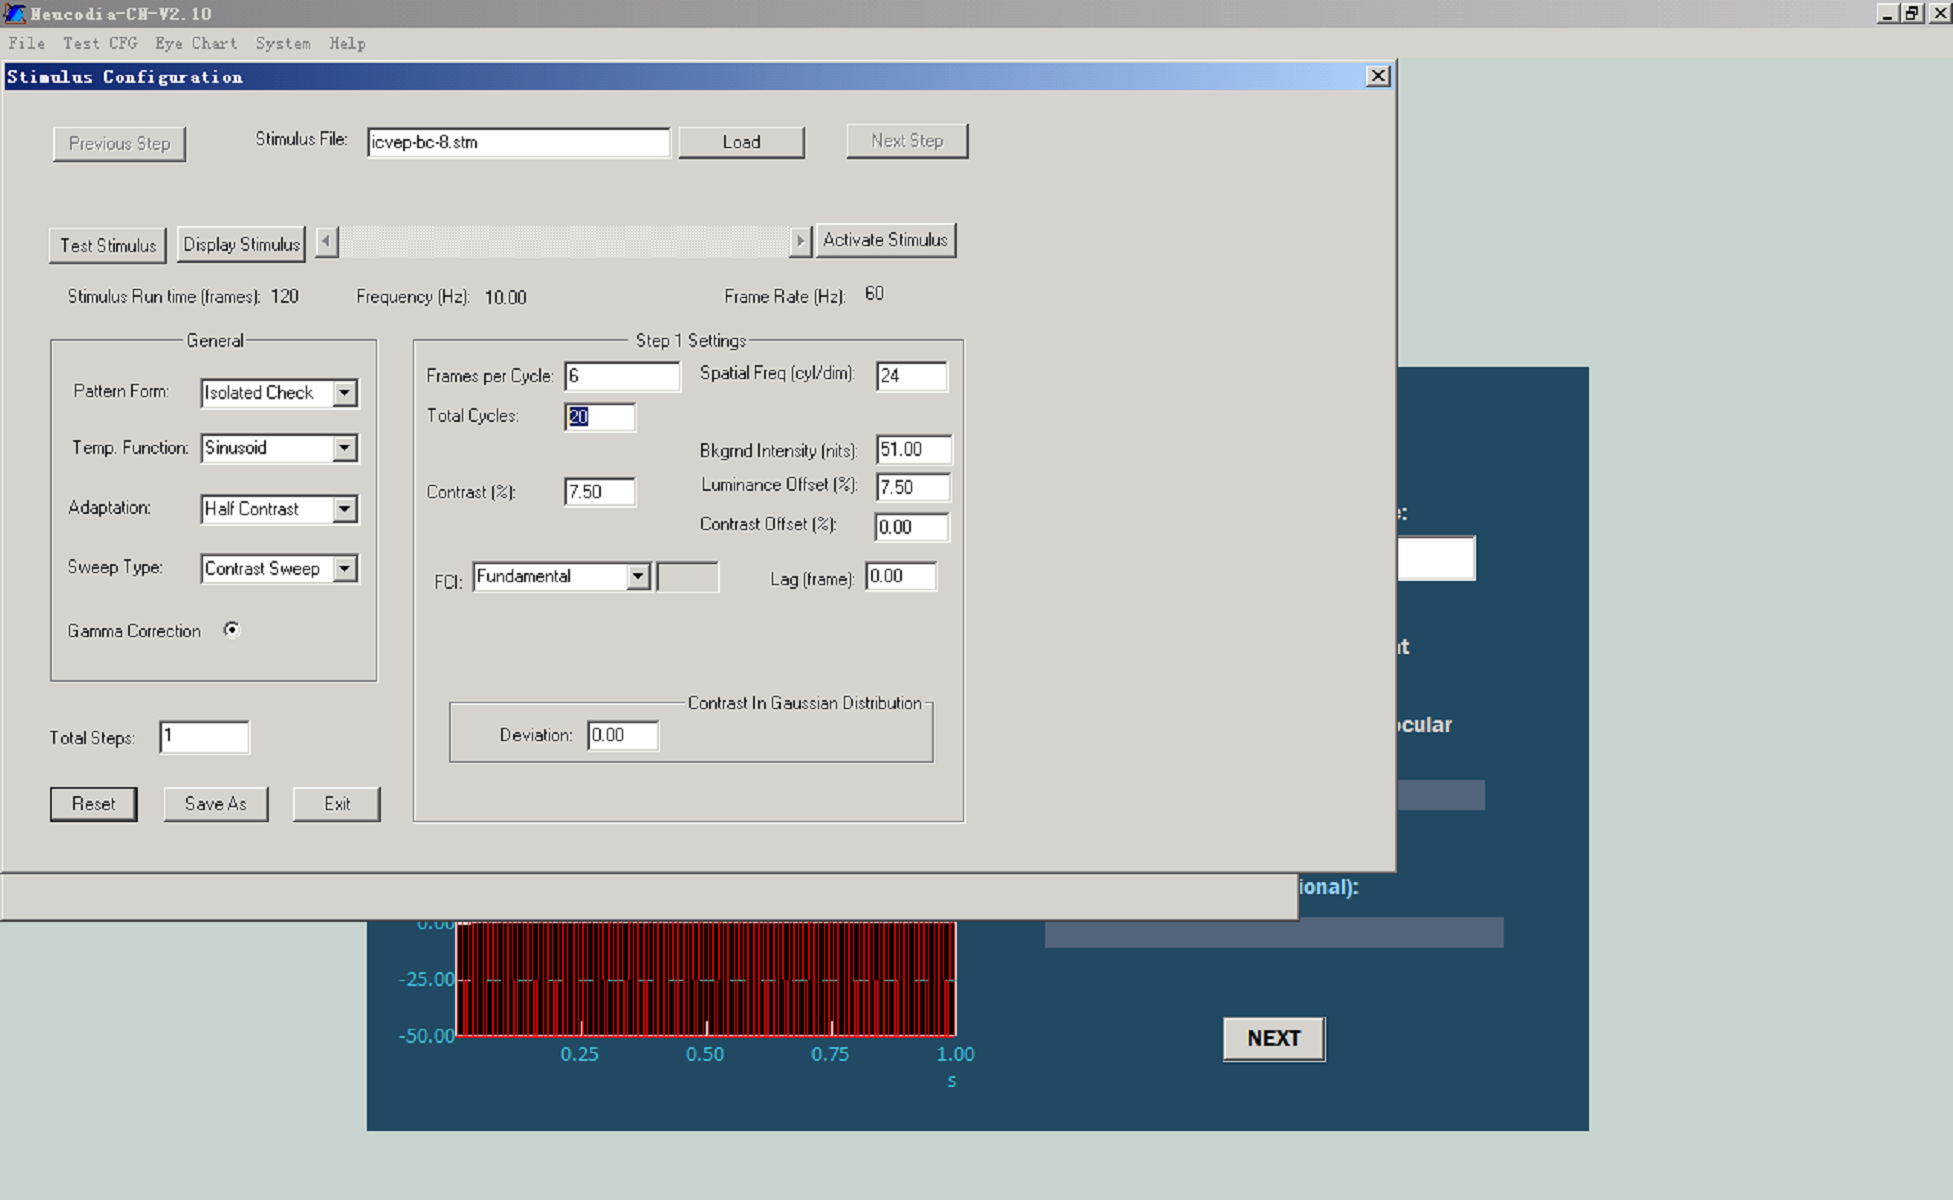Expand the FCI Fundamental dropdown
1953x1200 pixels.
point(638,577)
